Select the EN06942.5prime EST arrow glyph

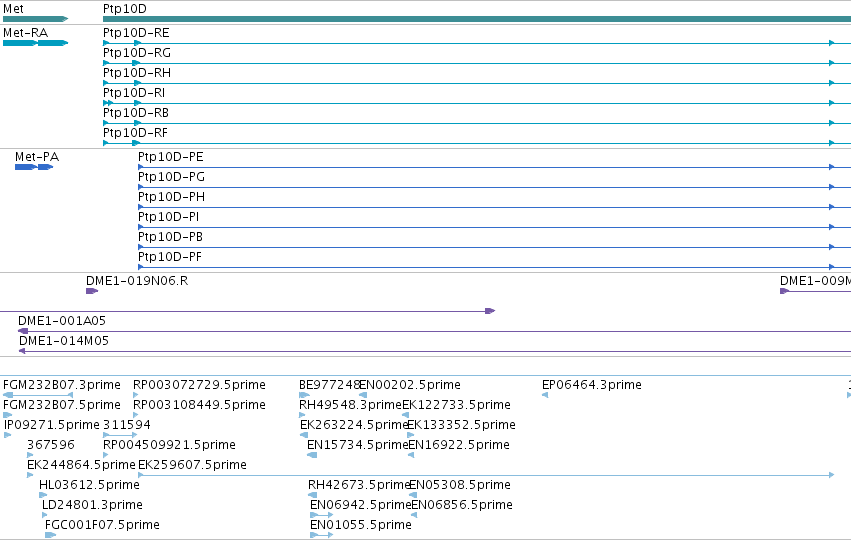point(321,515)
